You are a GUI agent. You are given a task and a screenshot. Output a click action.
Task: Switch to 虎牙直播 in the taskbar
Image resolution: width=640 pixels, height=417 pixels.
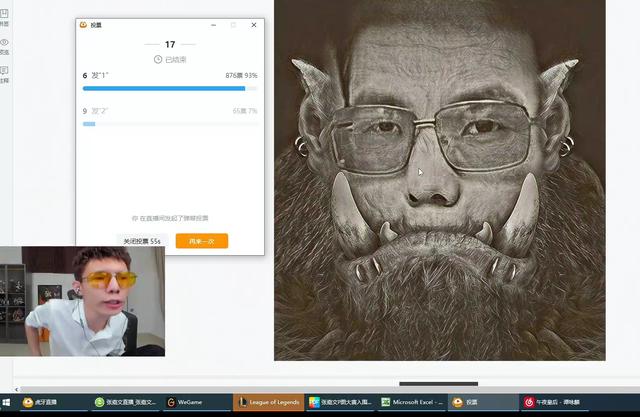click(53, 402)
